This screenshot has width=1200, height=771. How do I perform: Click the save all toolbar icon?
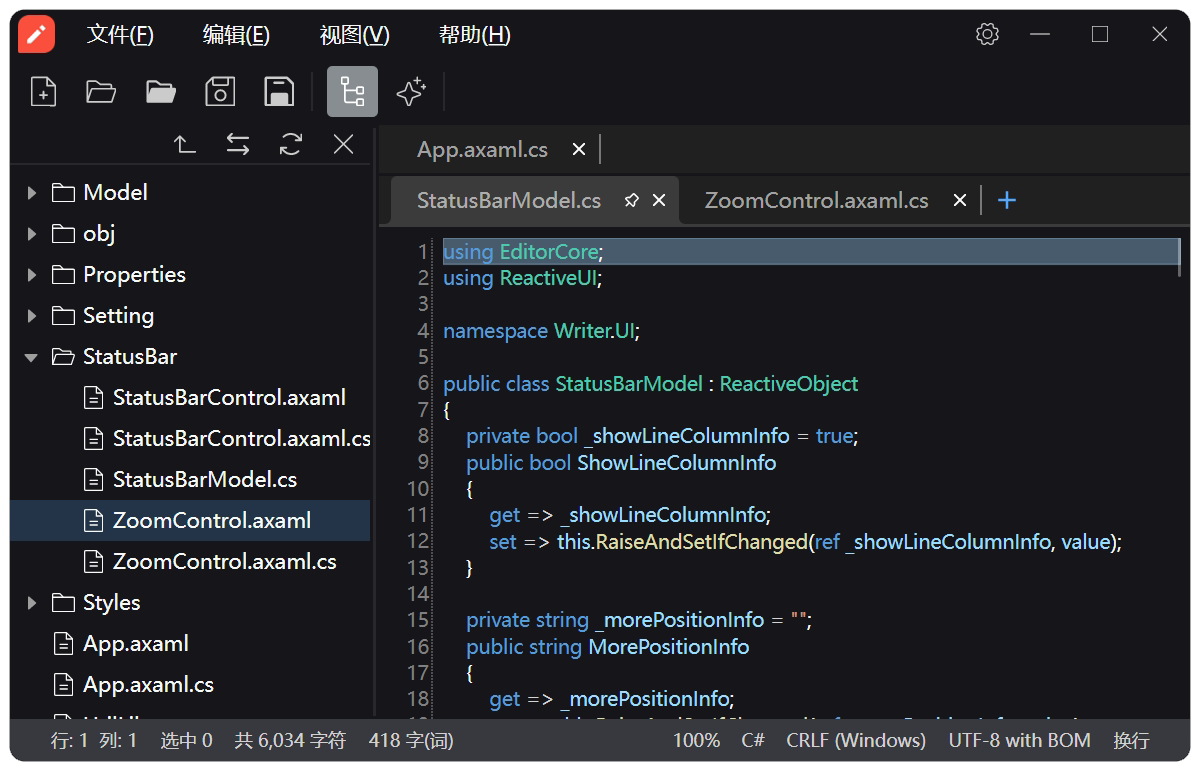coord(279,92)
